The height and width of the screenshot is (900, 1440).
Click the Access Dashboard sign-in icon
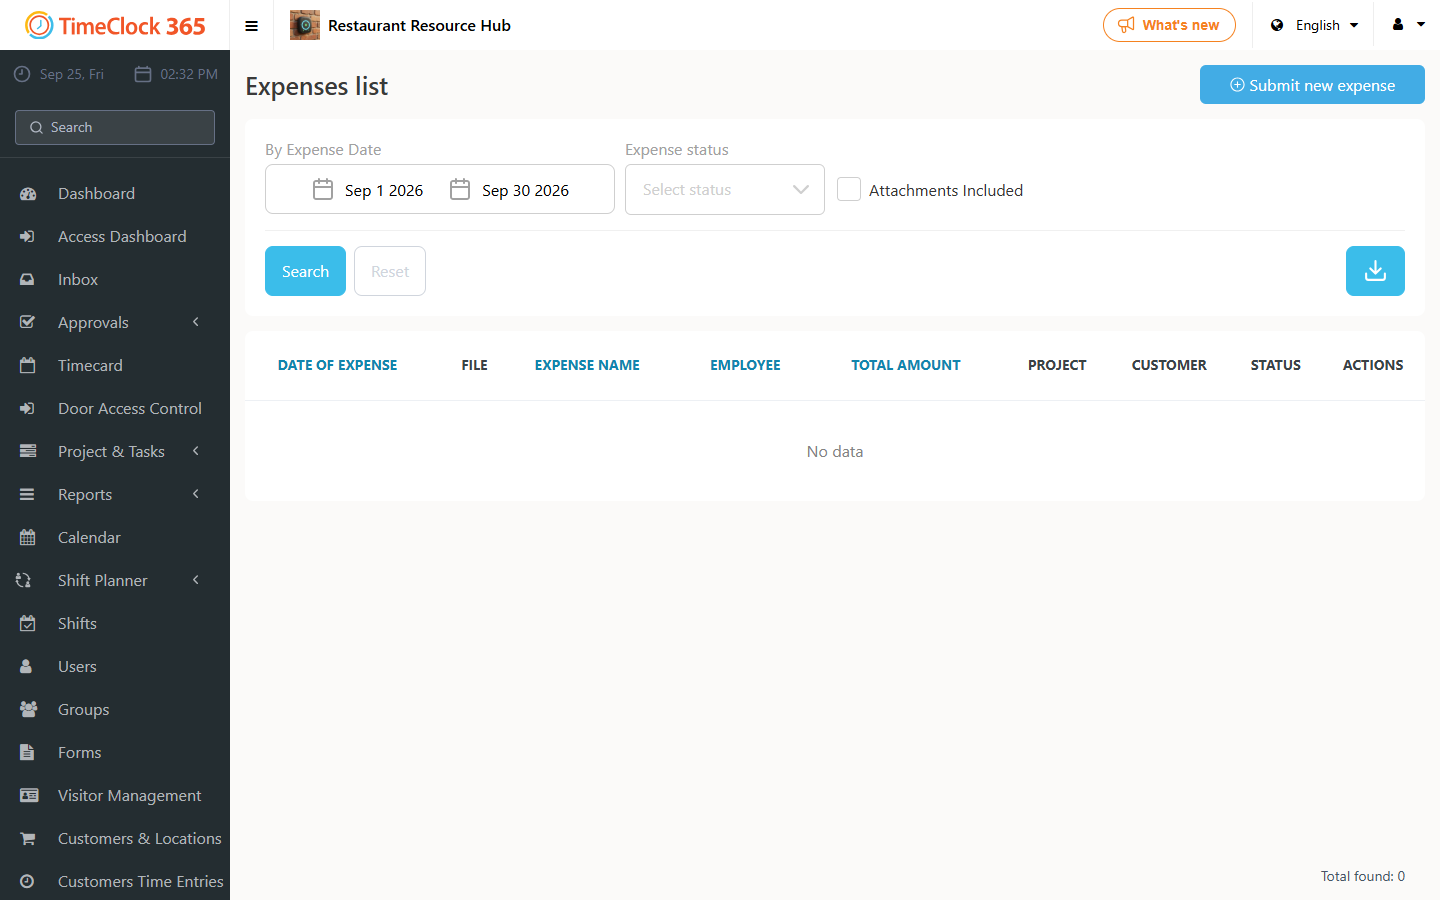tap(28, 237)
